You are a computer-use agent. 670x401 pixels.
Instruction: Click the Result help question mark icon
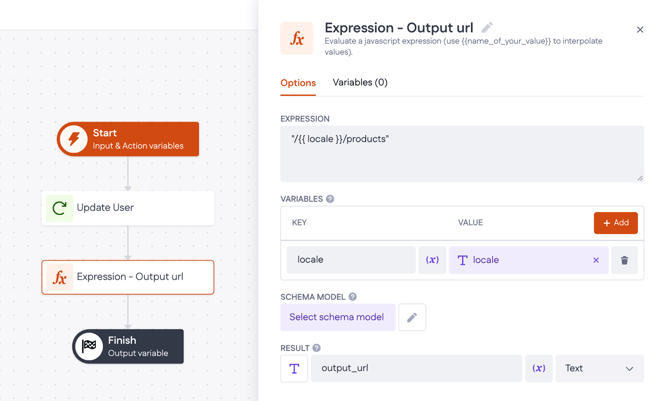pos(317,348)
